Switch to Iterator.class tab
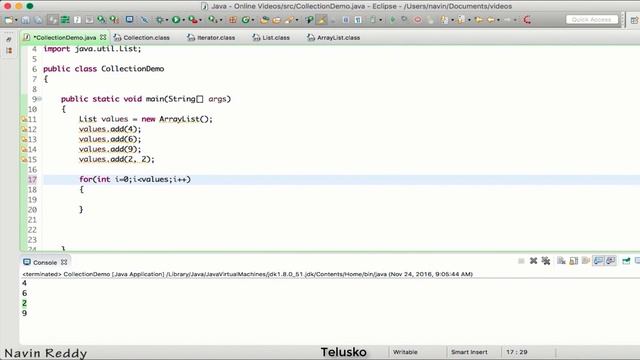Viewport: 640px width, 360px height. pyautogui.click(x=211, y=38)
